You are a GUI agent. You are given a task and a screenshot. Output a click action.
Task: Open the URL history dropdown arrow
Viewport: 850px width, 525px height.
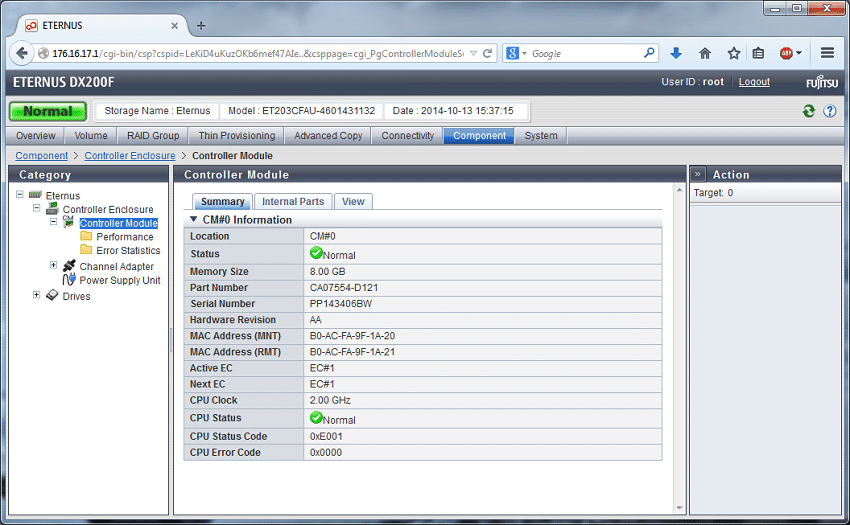(x=473, y=53)
